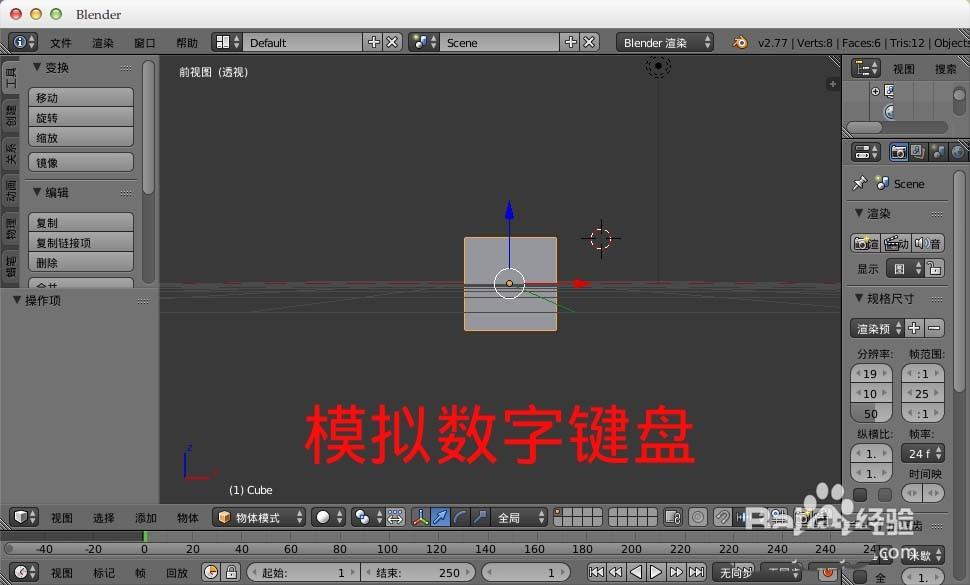
Task: Open the Default screen layout dropdown
Action: tap(300, 42)
